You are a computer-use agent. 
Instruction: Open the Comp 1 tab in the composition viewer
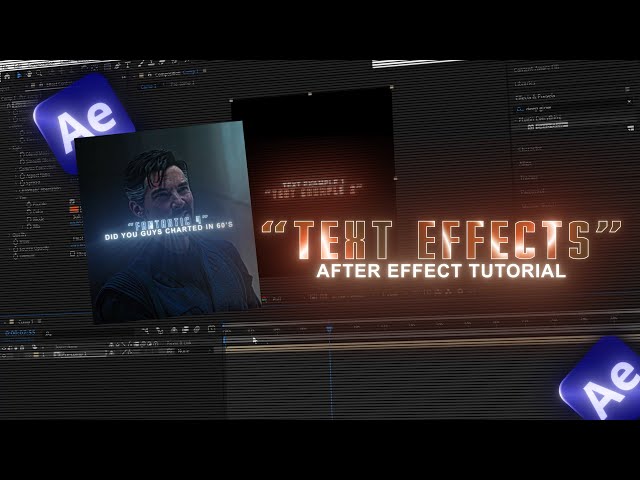148,86
